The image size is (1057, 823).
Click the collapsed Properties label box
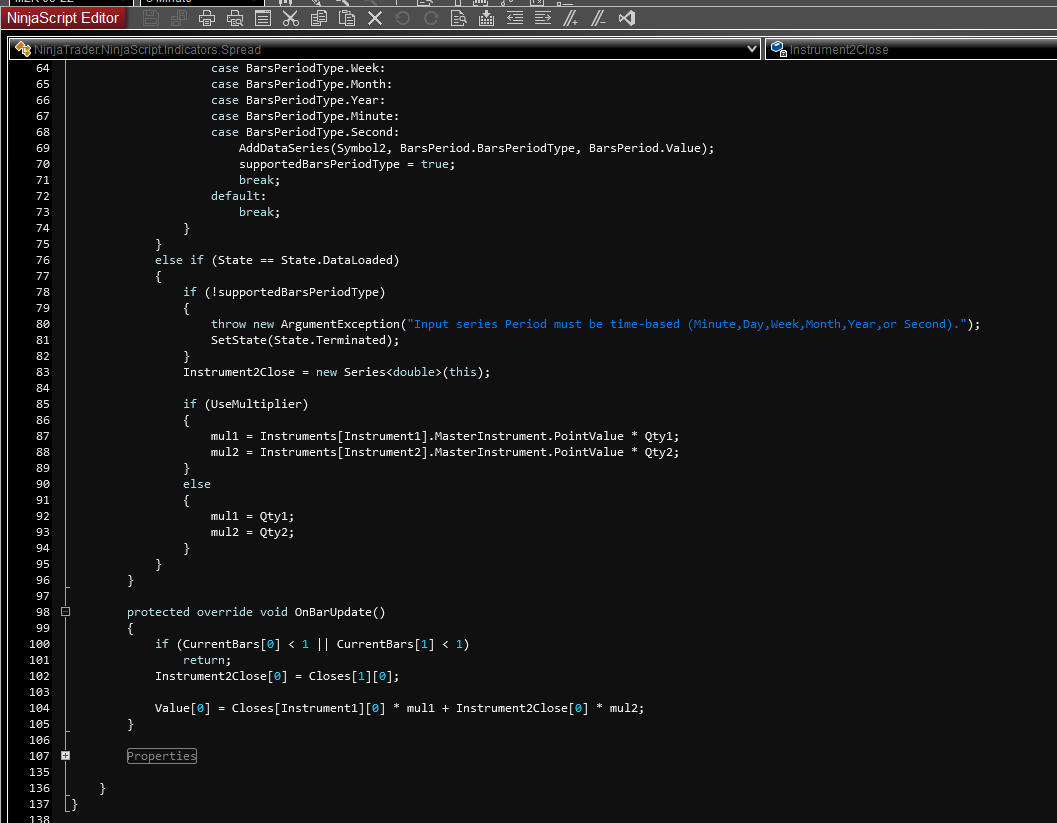pos(162,756)
